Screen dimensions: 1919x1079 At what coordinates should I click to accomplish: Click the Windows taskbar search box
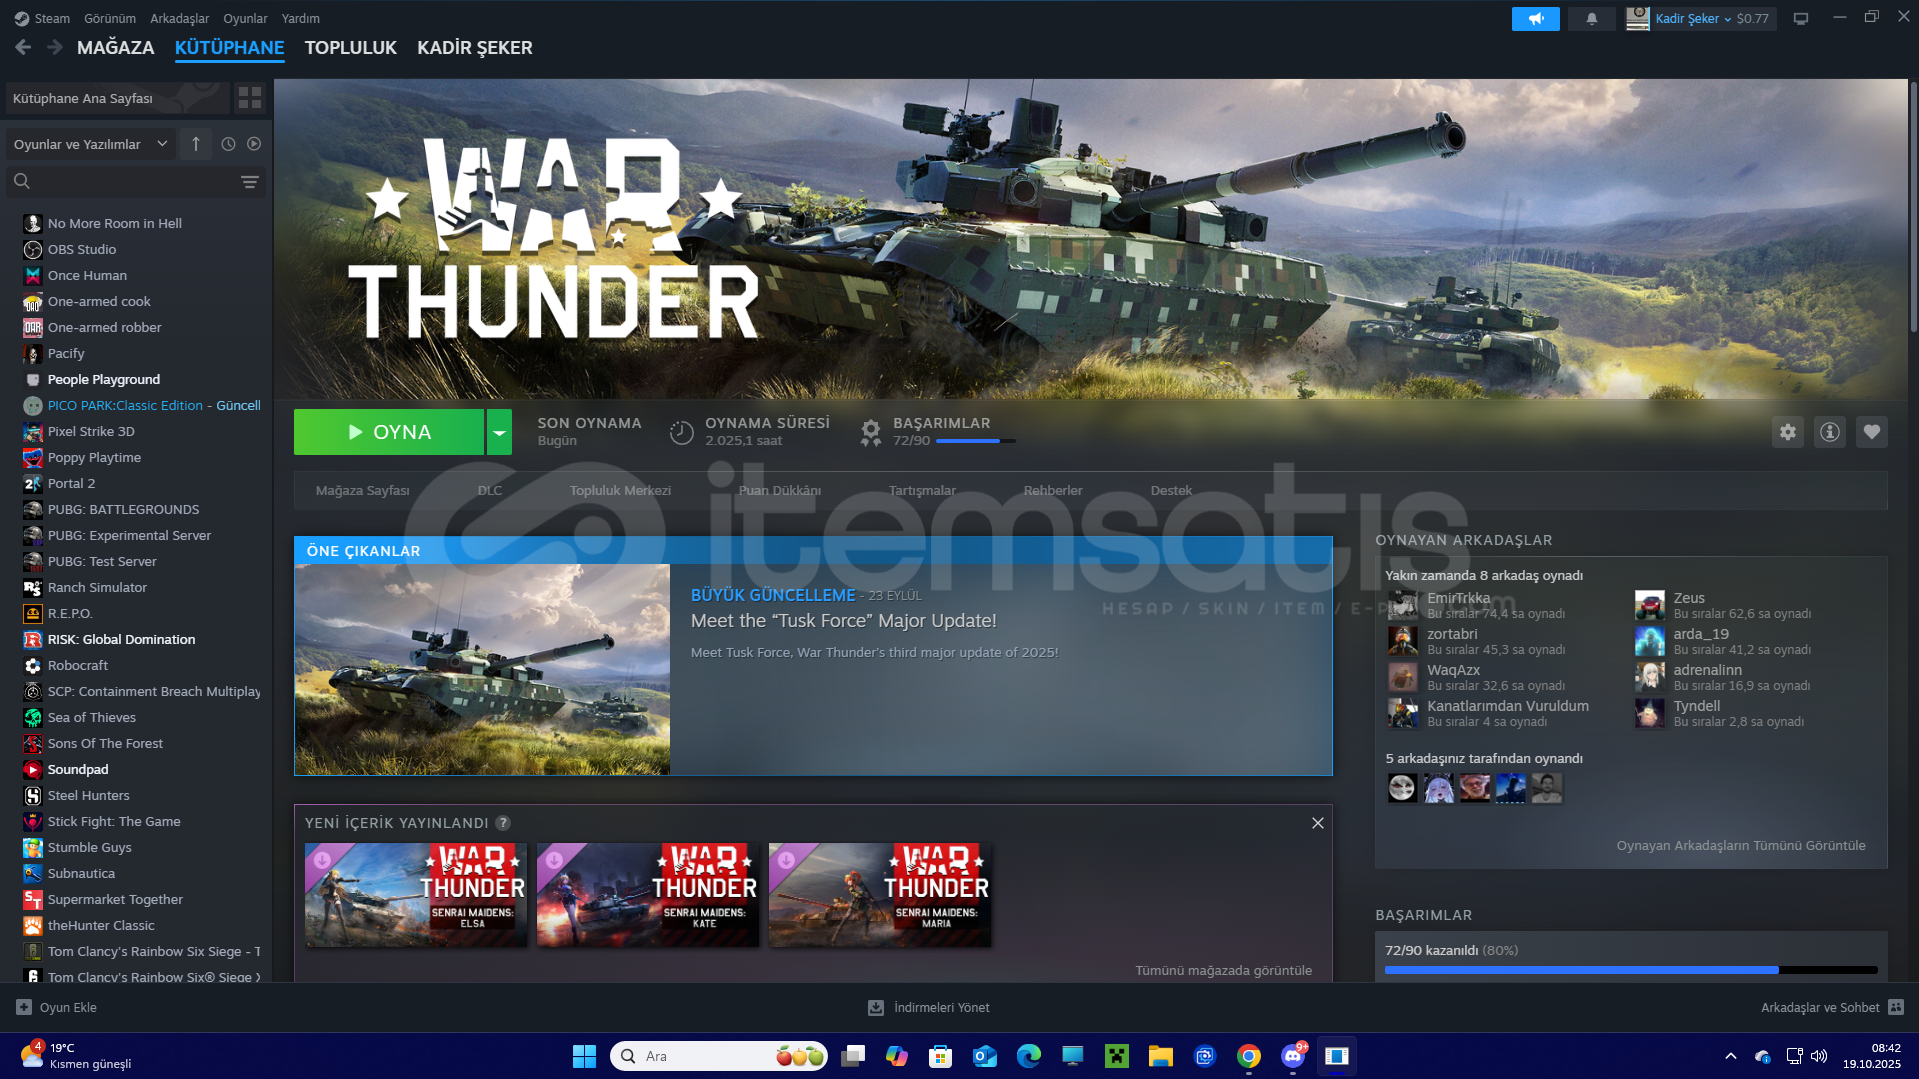tap(719, 1056)
